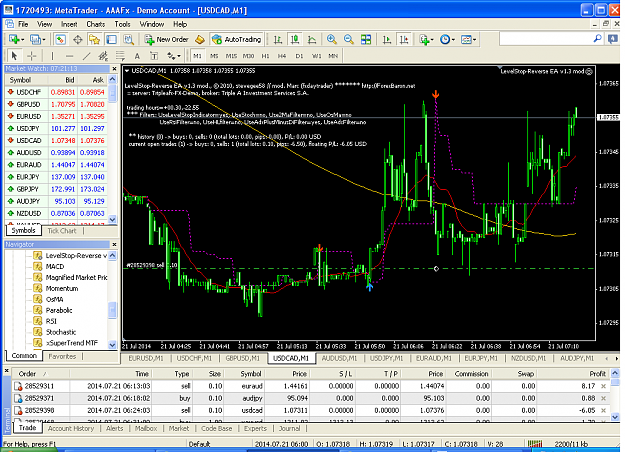This screenshot has width=625, height=452.
Task: Select the text label tool
Action: pyautogui.click(x=154, y=56)
